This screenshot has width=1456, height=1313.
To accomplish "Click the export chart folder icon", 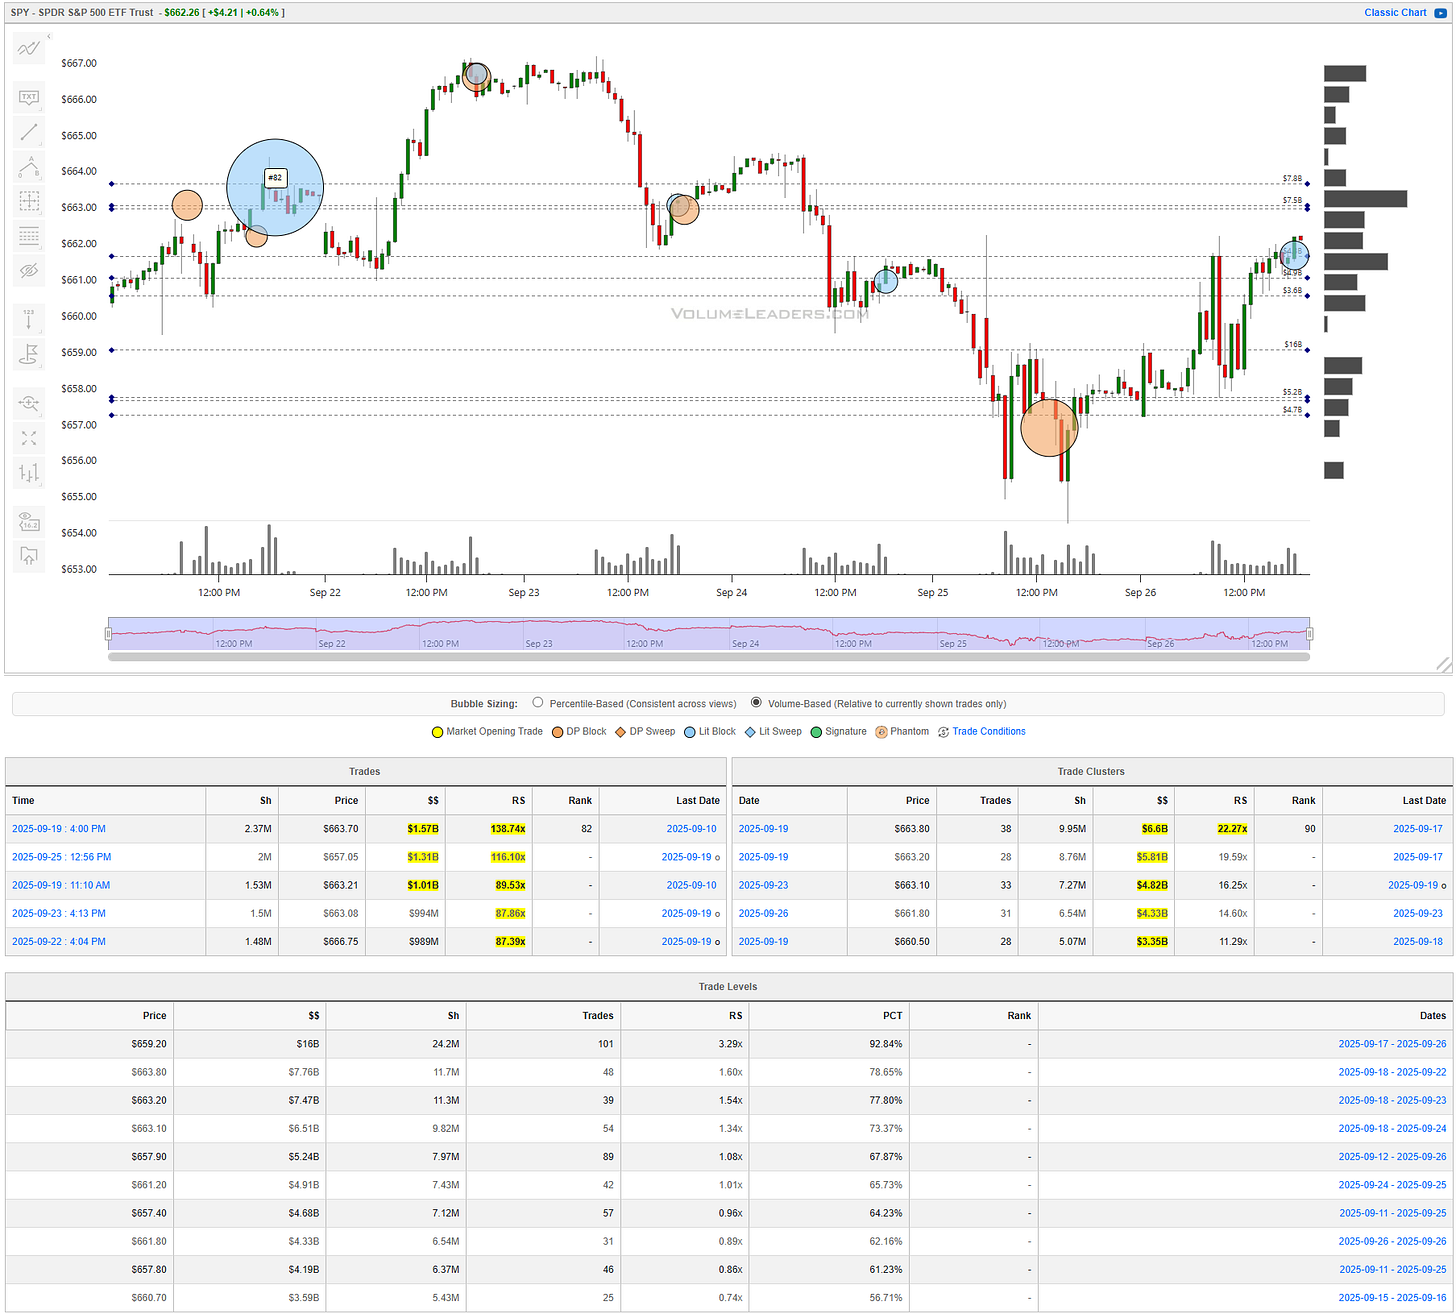I will pyautogui.click(x=29, y=556).
